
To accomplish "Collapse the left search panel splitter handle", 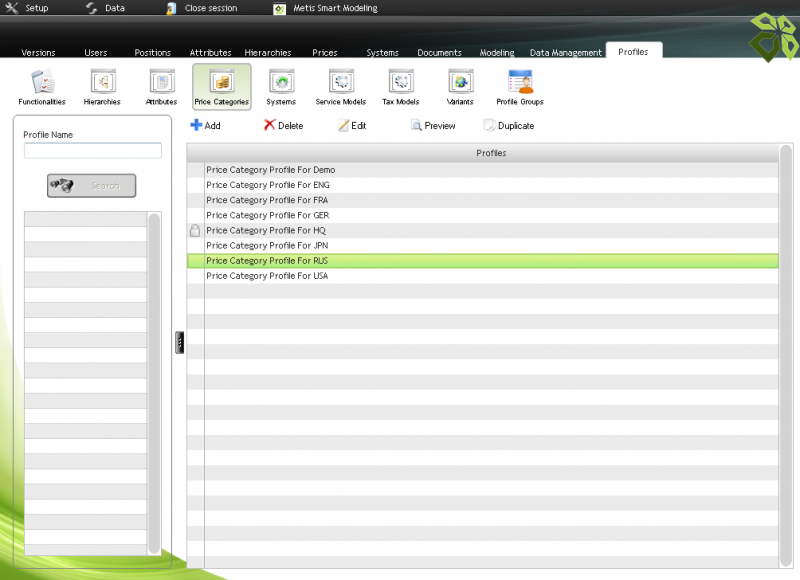I will click(x=180, y=343).
